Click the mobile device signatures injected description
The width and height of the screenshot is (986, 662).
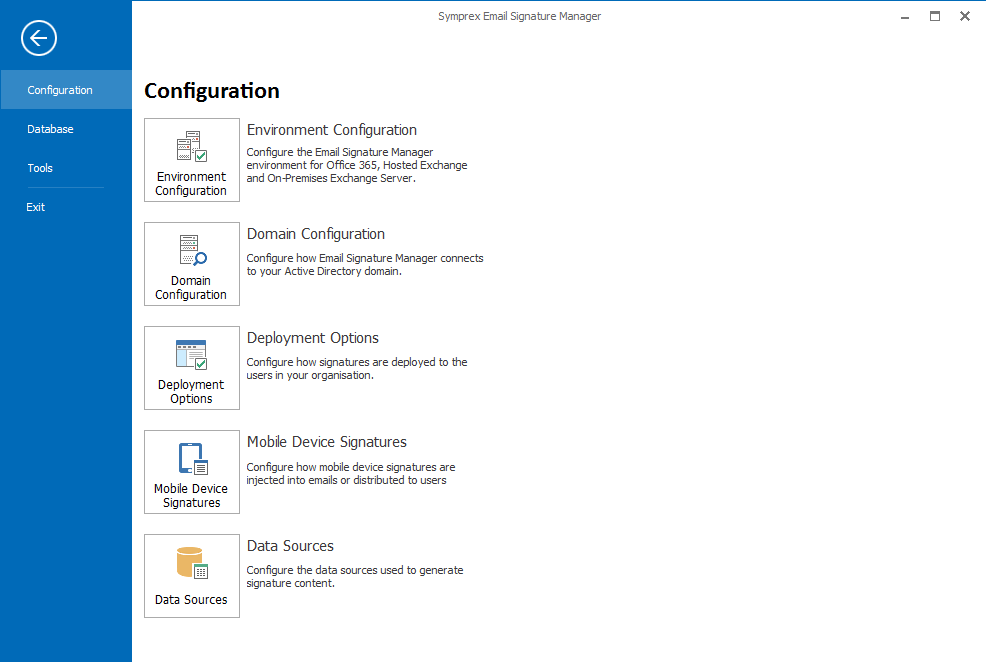(351, 473)
